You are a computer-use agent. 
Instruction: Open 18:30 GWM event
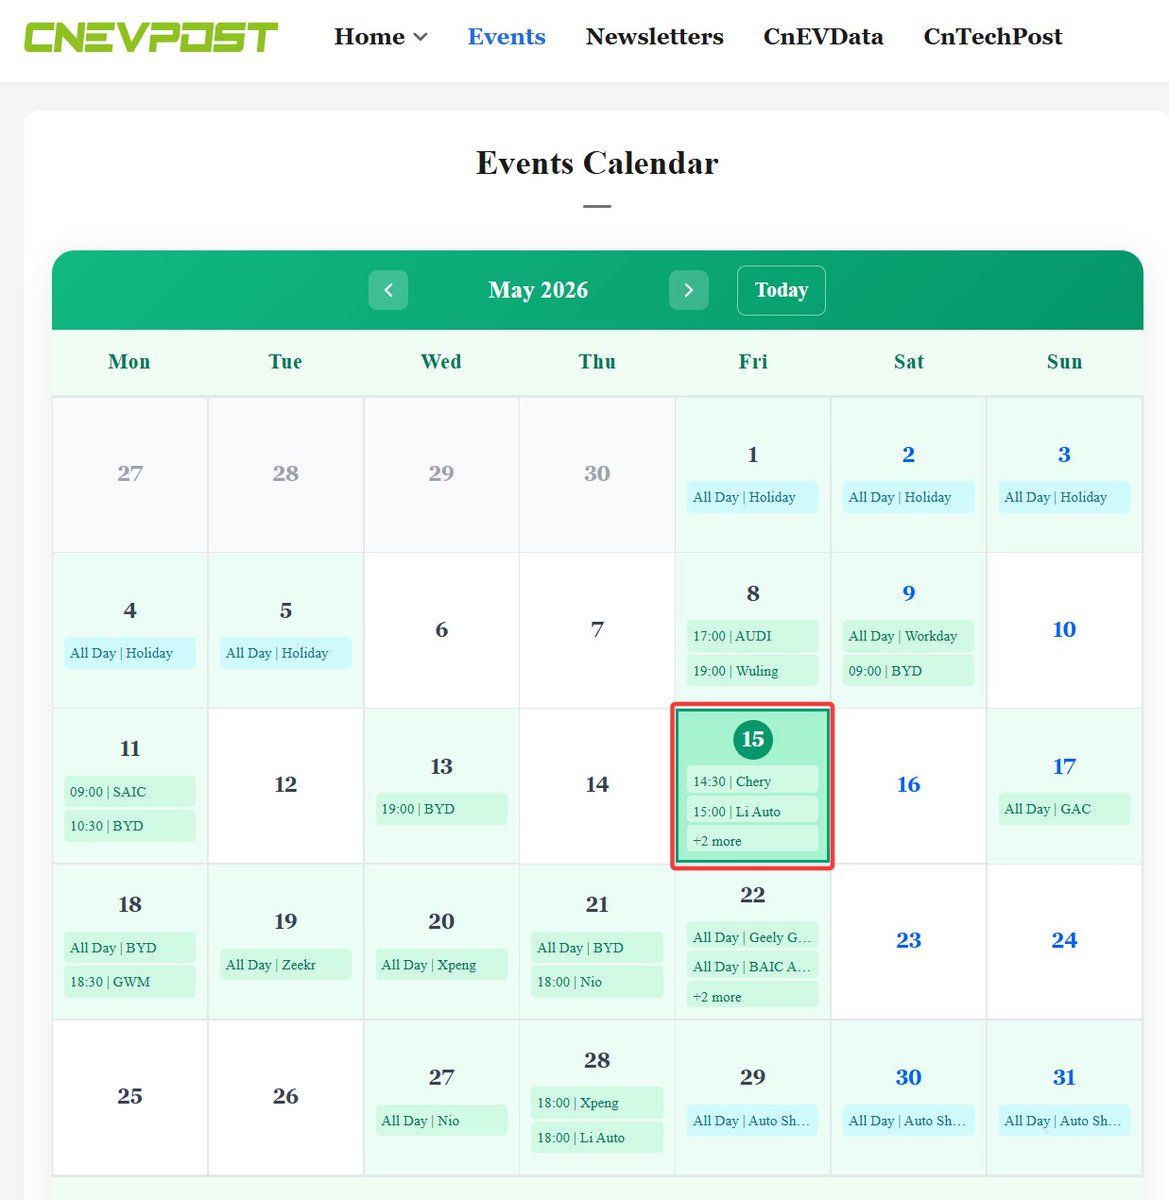130,982
